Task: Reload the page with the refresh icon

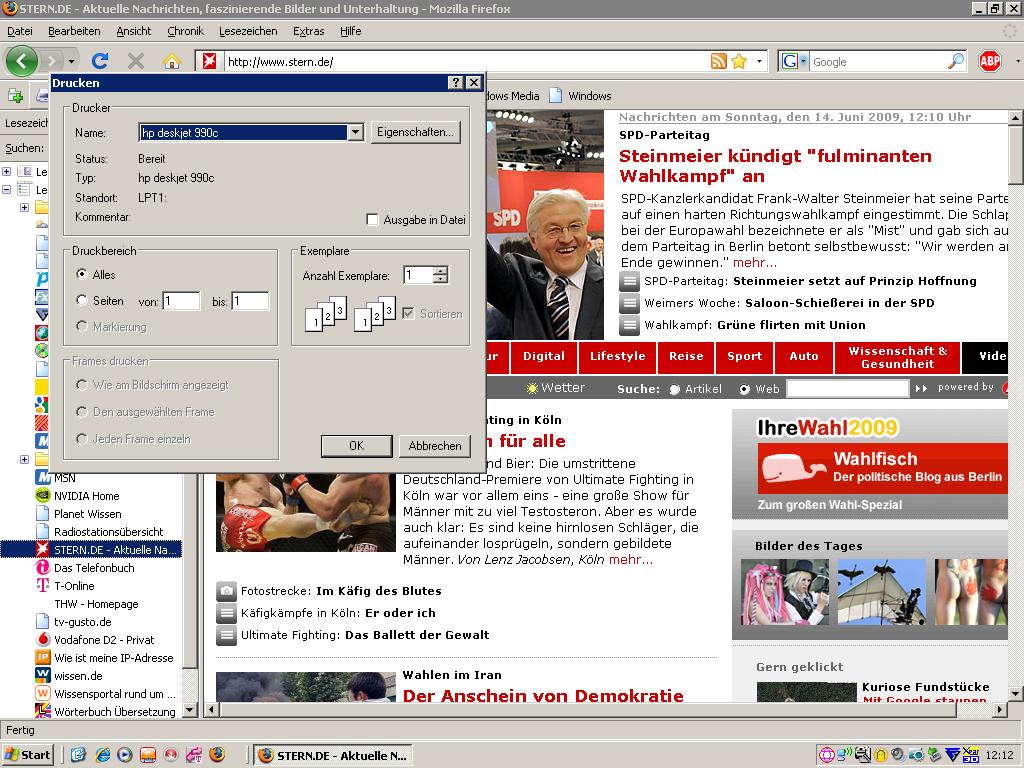Action: [99, 61]
